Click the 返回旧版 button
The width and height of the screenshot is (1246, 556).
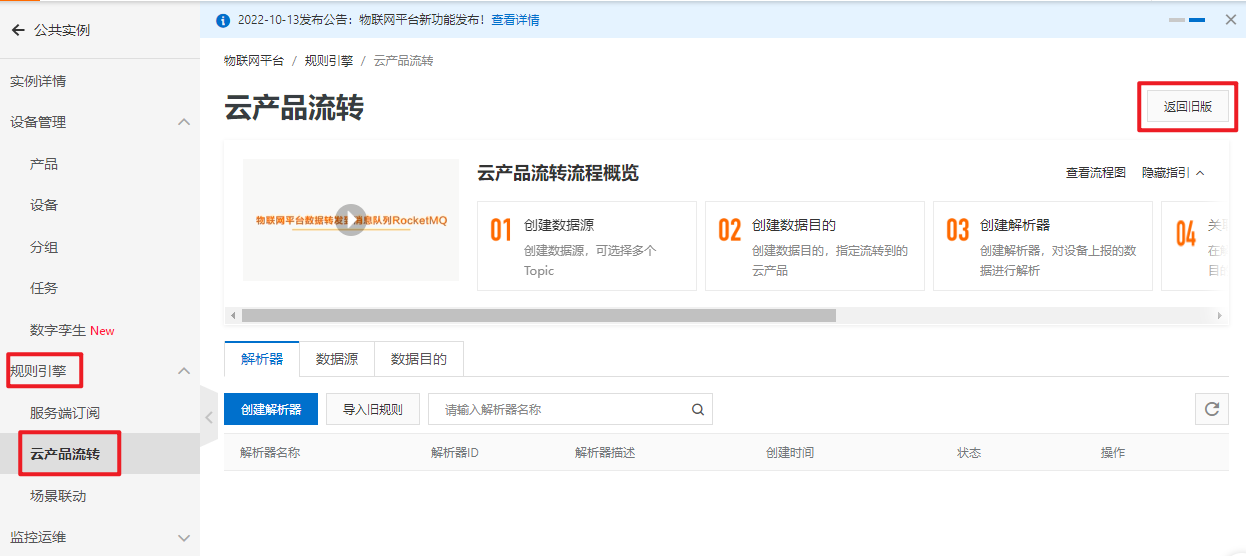(1188, 107)
